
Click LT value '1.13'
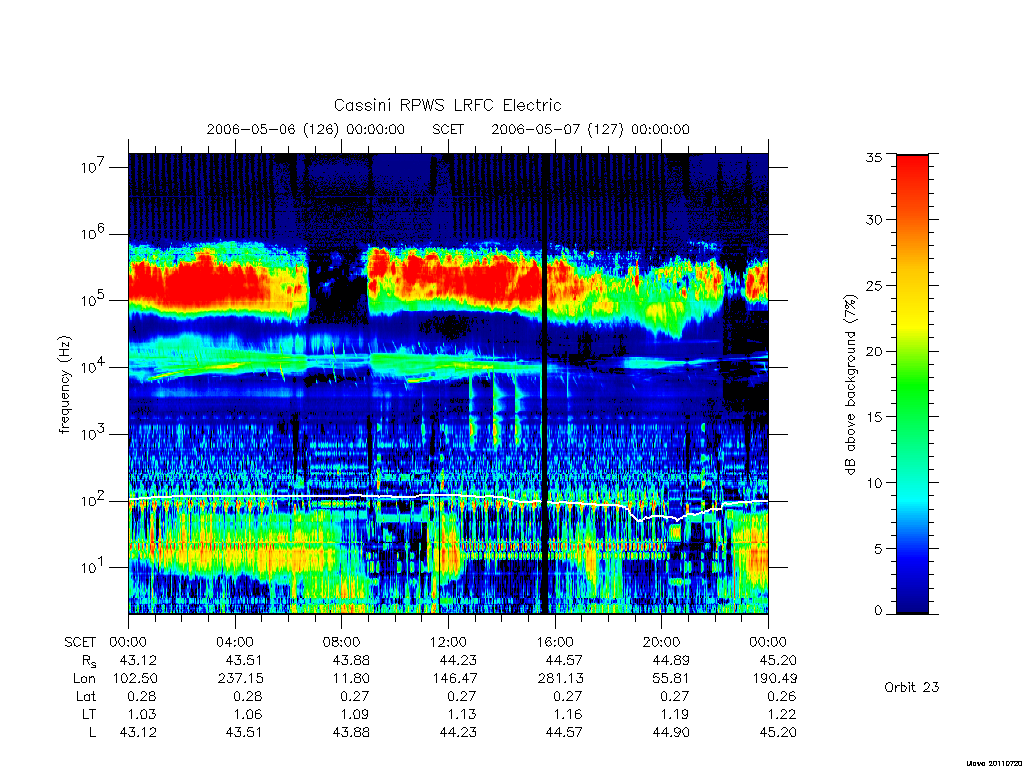pyautogui.click(x=463, y=714)
